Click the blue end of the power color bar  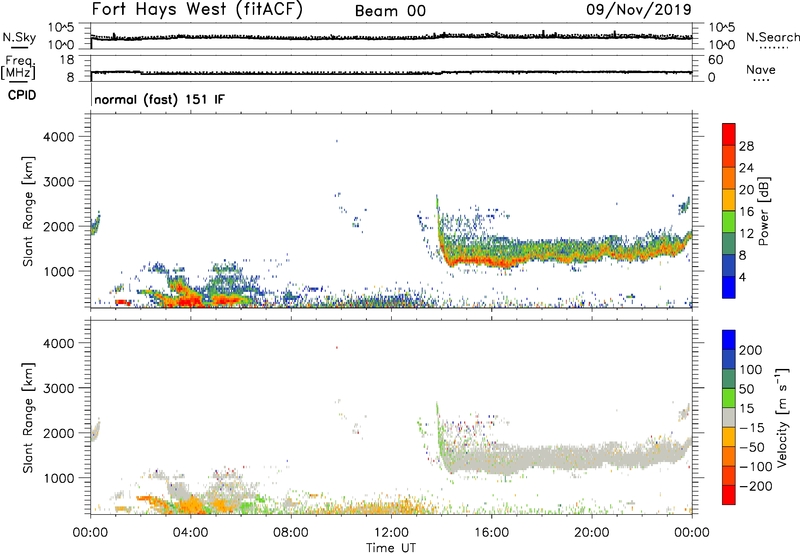pos(729,287)
